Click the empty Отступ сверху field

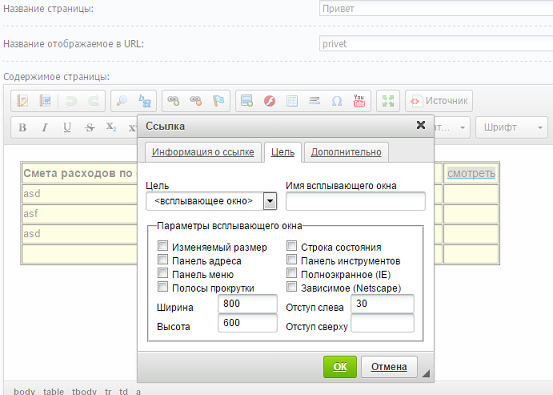click(382, 323)
